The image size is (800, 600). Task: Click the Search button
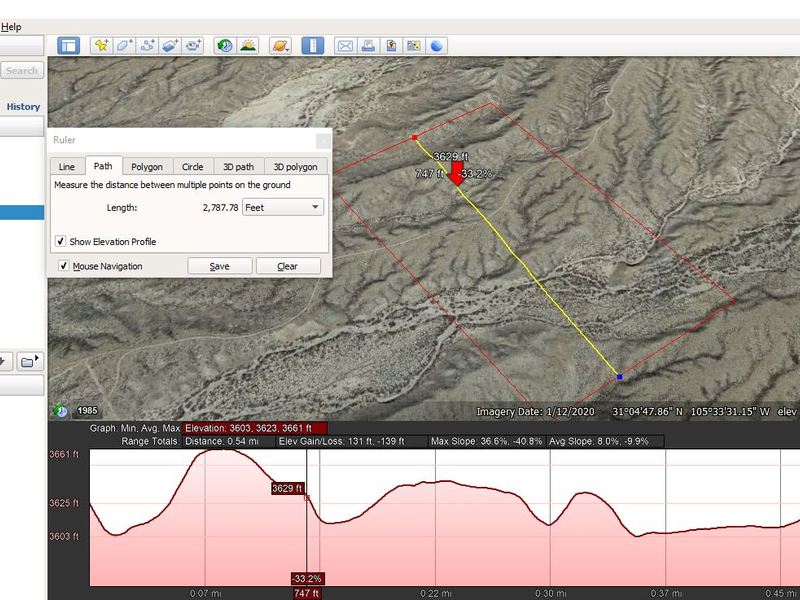22,70
